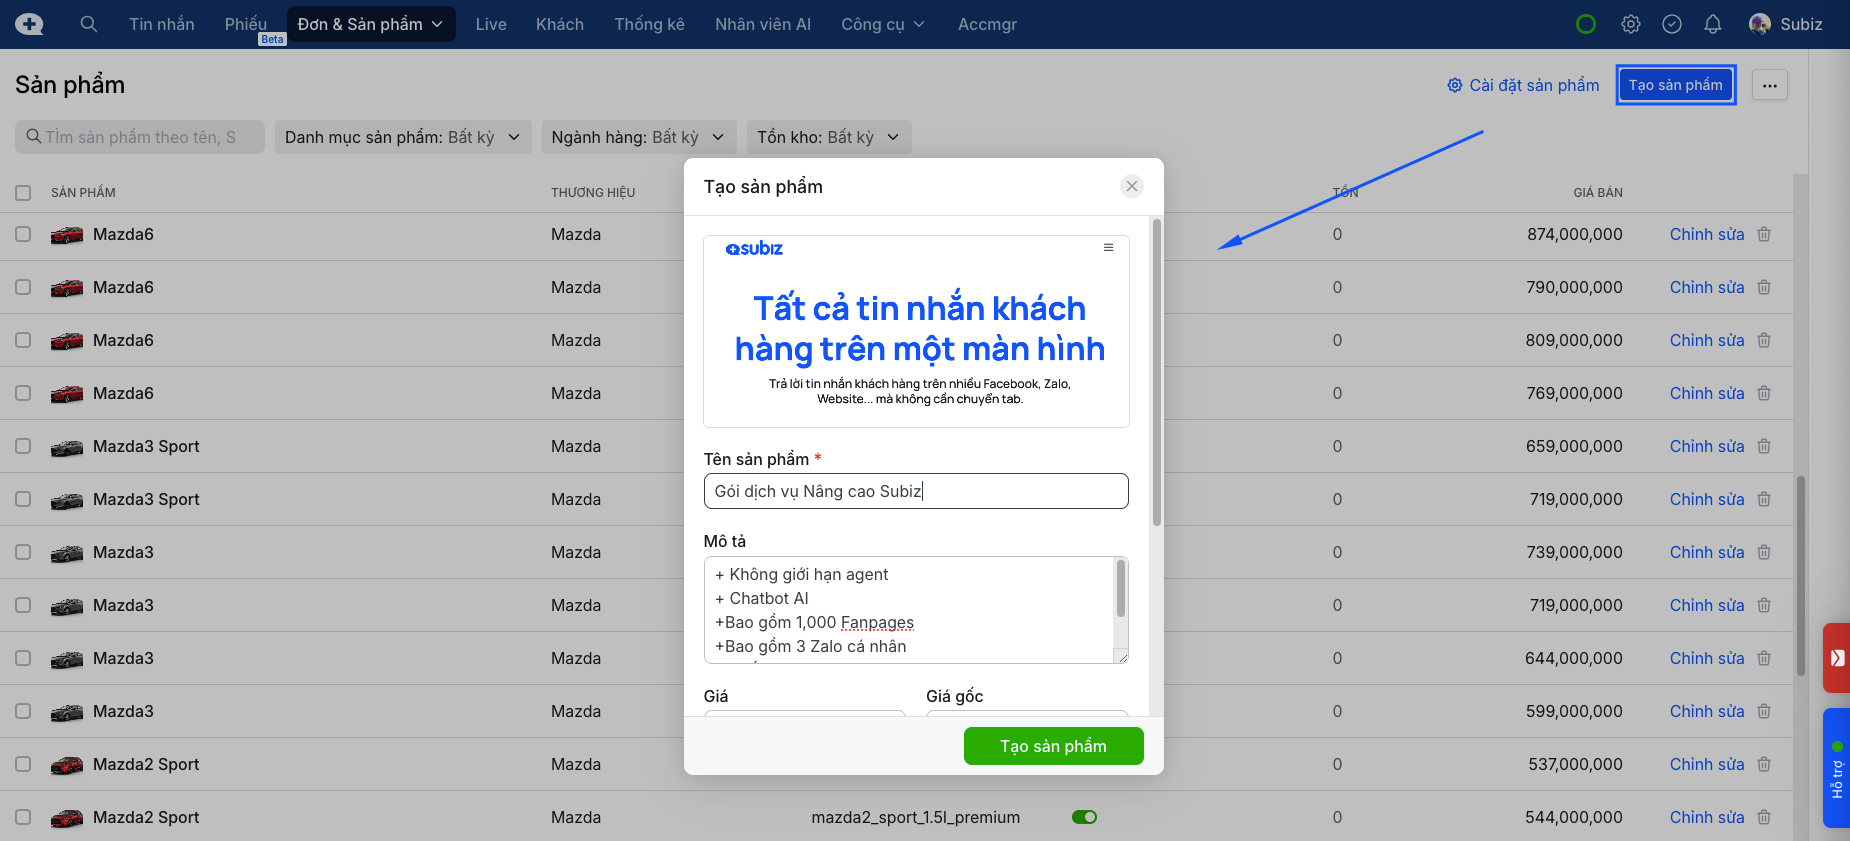Open Cài đặt sản phẩm link
This screenshot has width=1850, height=841.
click(1523, 85)
